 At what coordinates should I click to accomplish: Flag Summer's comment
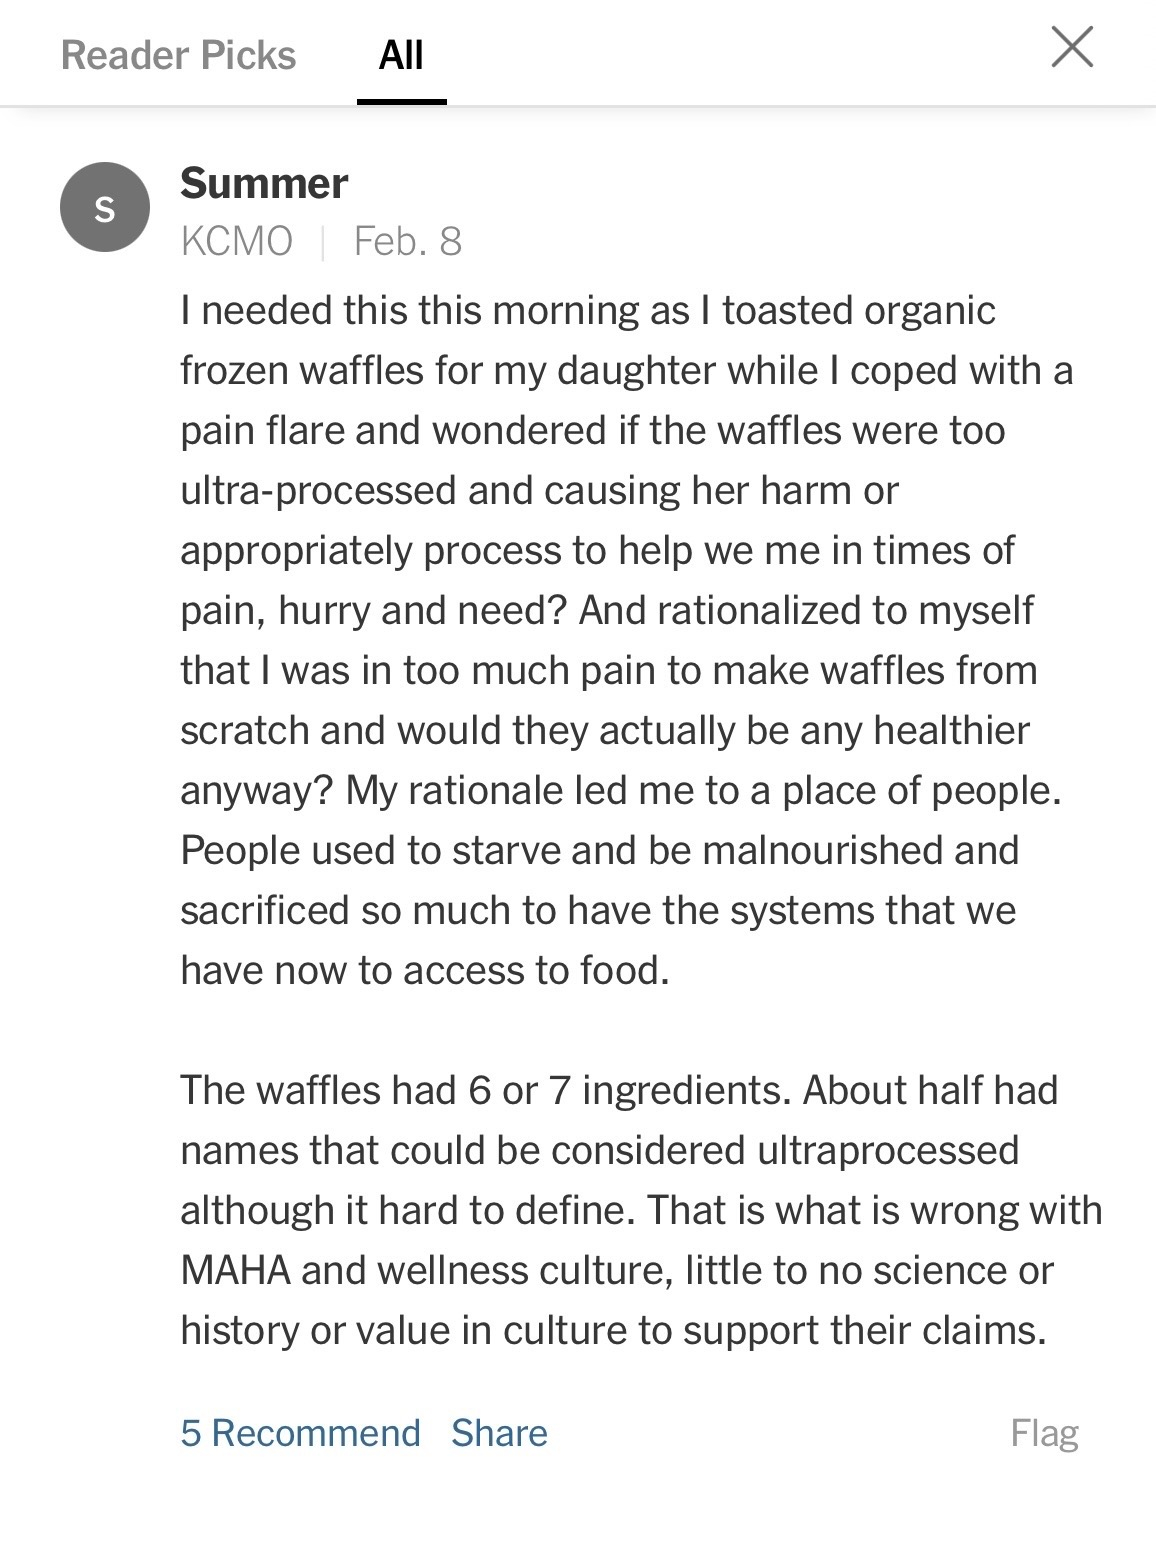(x=1044, y=1433)
